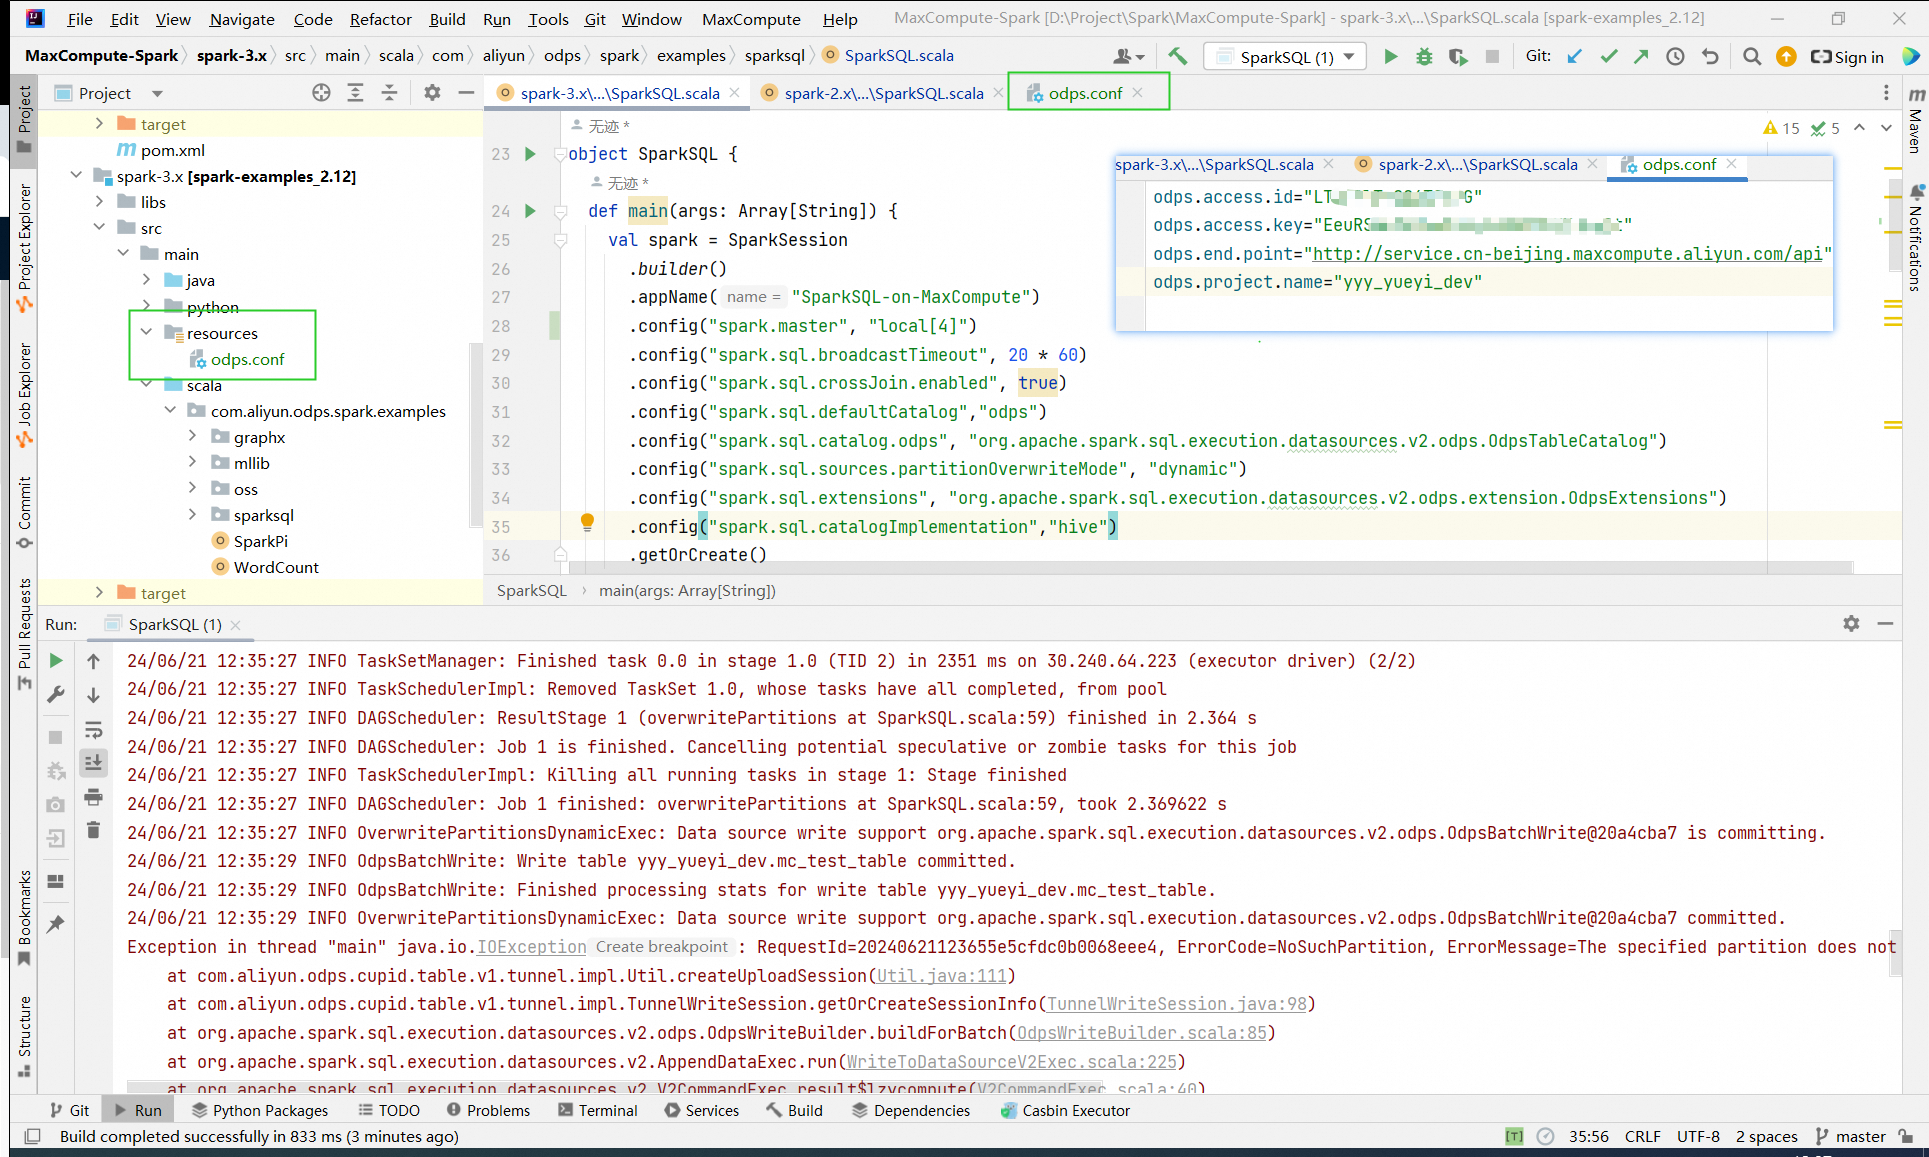Rollback changes with undo arrow icon
The height and width of the screenshot is (1157, 1929).
[1710, 57]
